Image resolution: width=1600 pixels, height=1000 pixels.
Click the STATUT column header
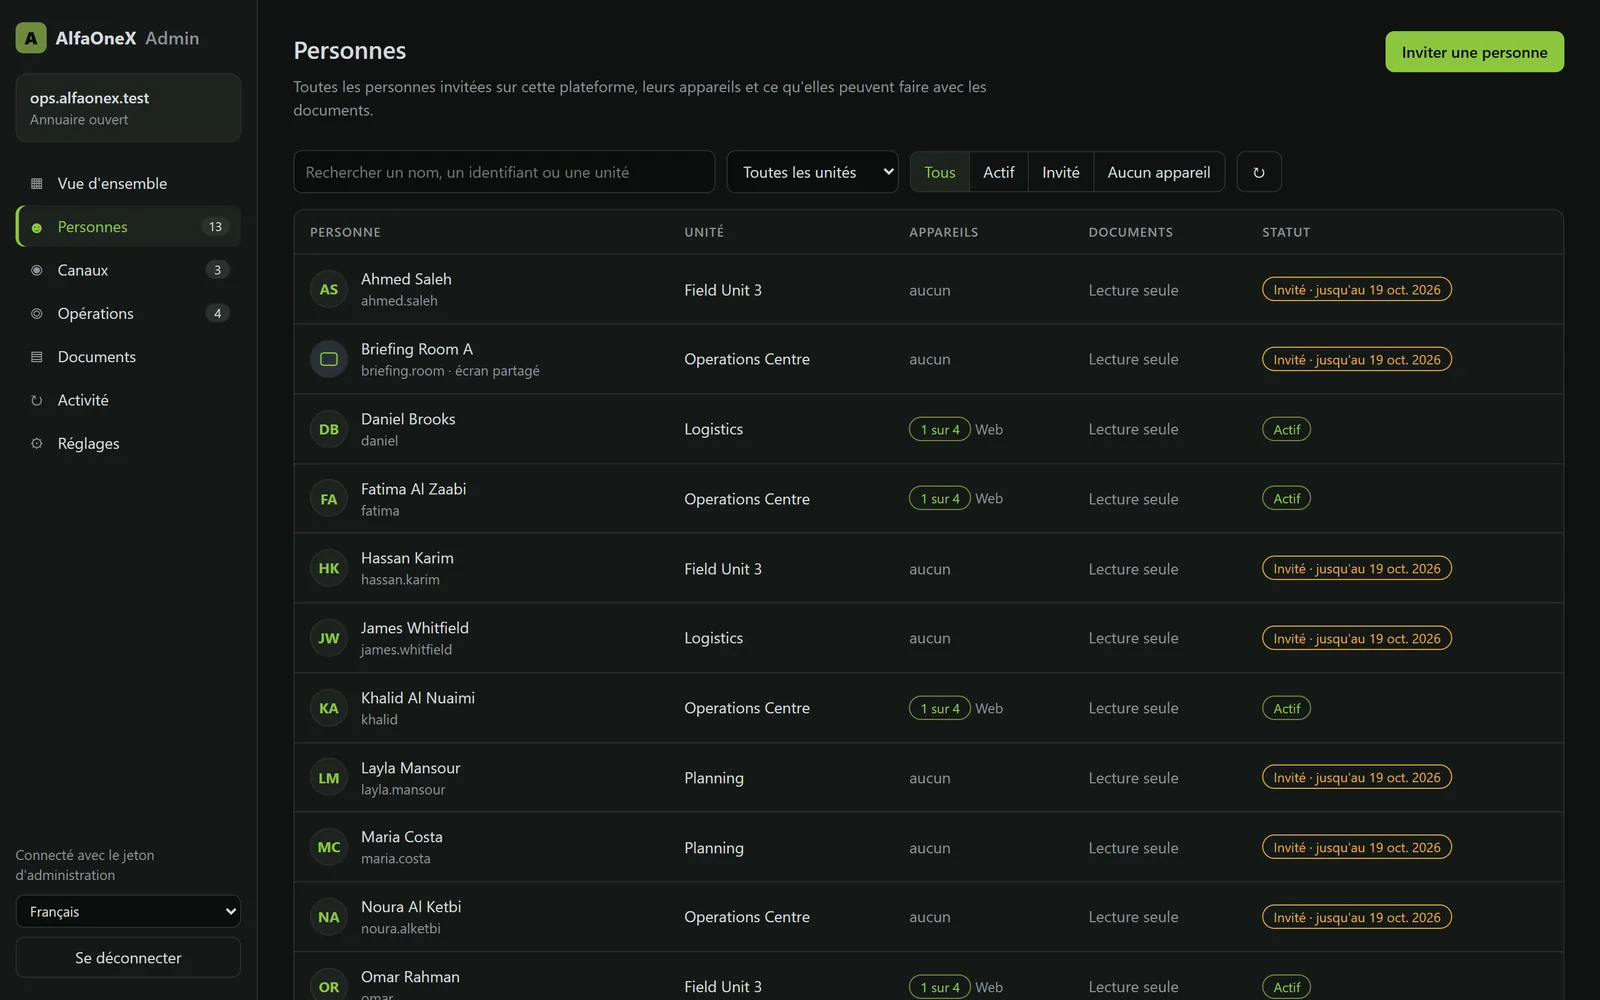[1286, 232]
